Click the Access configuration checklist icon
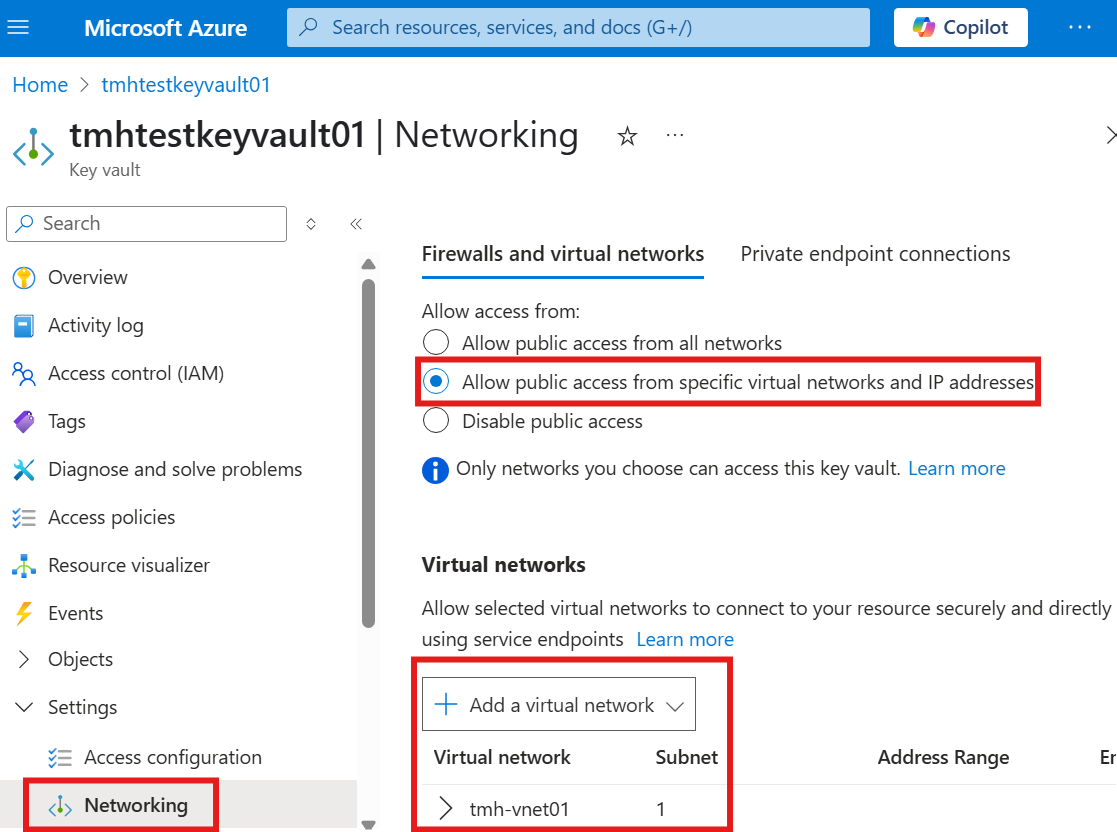The height and width of the screenshot is (832, 1117). (x=60, y=758)
